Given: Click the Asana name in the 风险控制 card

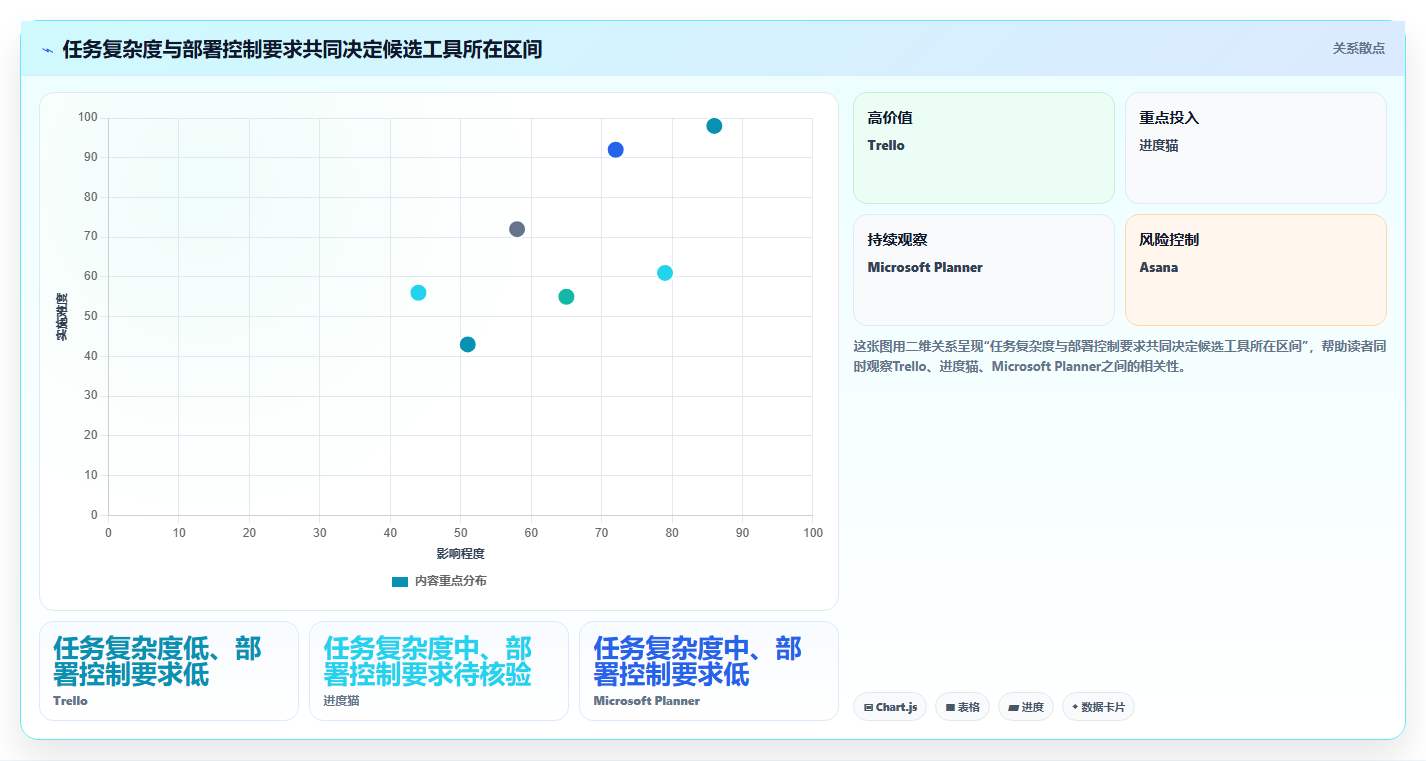Looking at the screenshot, I should pyautogui.click(x=1159, y=268).
